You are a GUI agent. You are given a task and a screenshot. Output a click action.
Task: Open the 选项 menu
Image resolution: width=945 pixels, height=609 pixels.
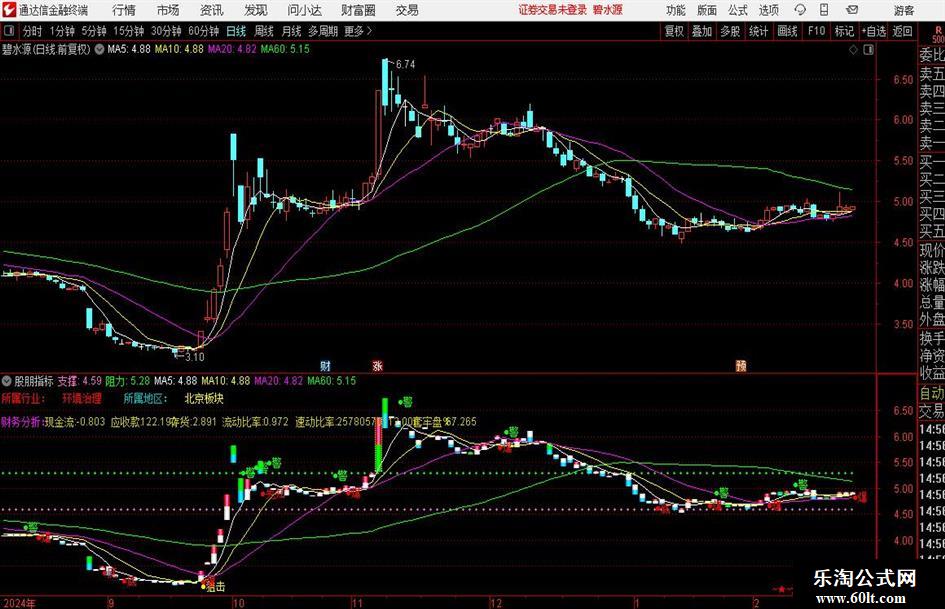coord(768,10)
